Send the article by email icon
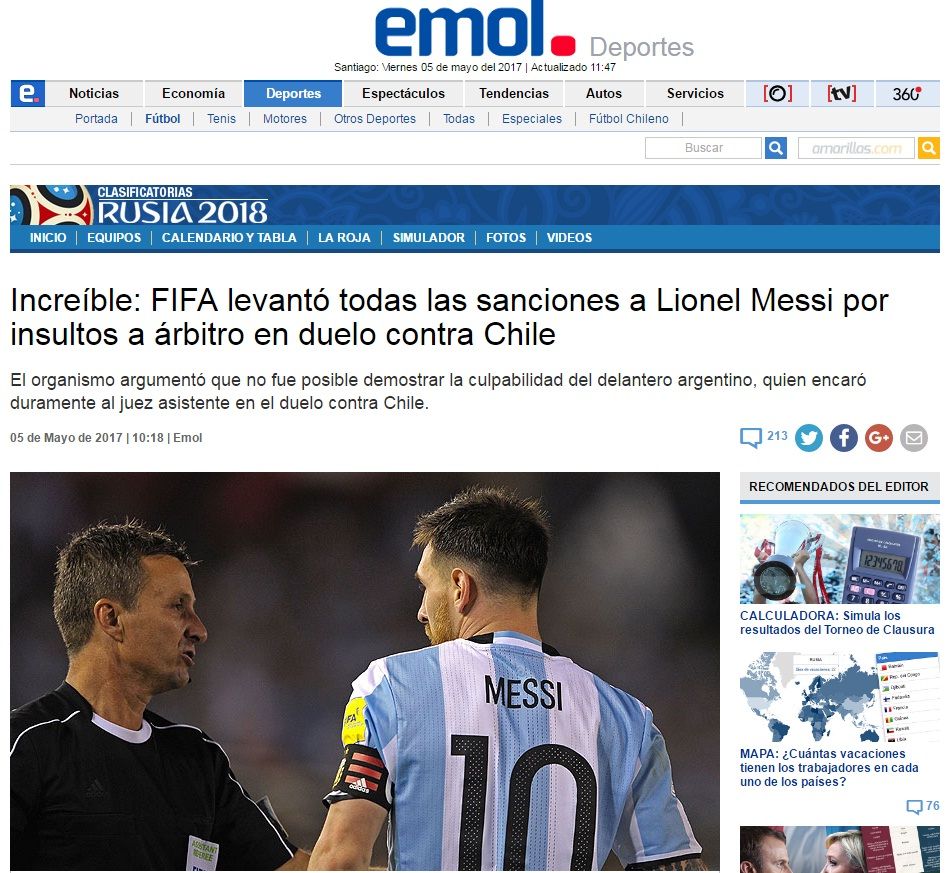Image resolution: width=952 pixels, height=873 pixels. coord(914,438)
